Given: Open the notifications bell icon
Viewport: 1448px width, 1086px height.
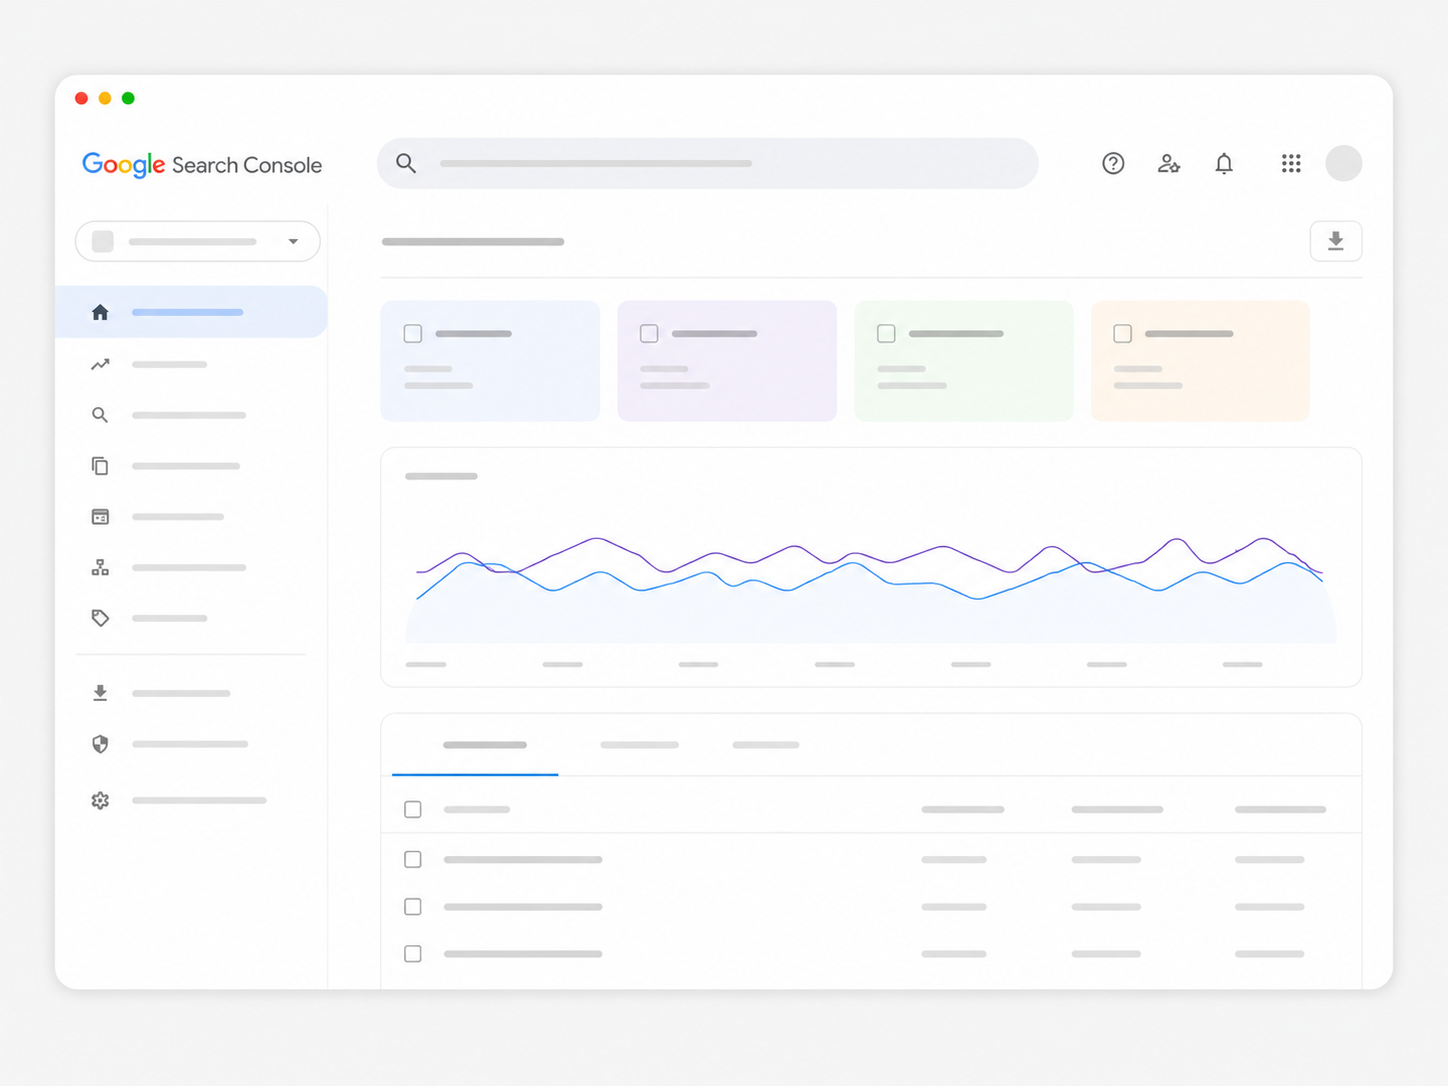Looking at the screenshot, I should click(1224, 163).
